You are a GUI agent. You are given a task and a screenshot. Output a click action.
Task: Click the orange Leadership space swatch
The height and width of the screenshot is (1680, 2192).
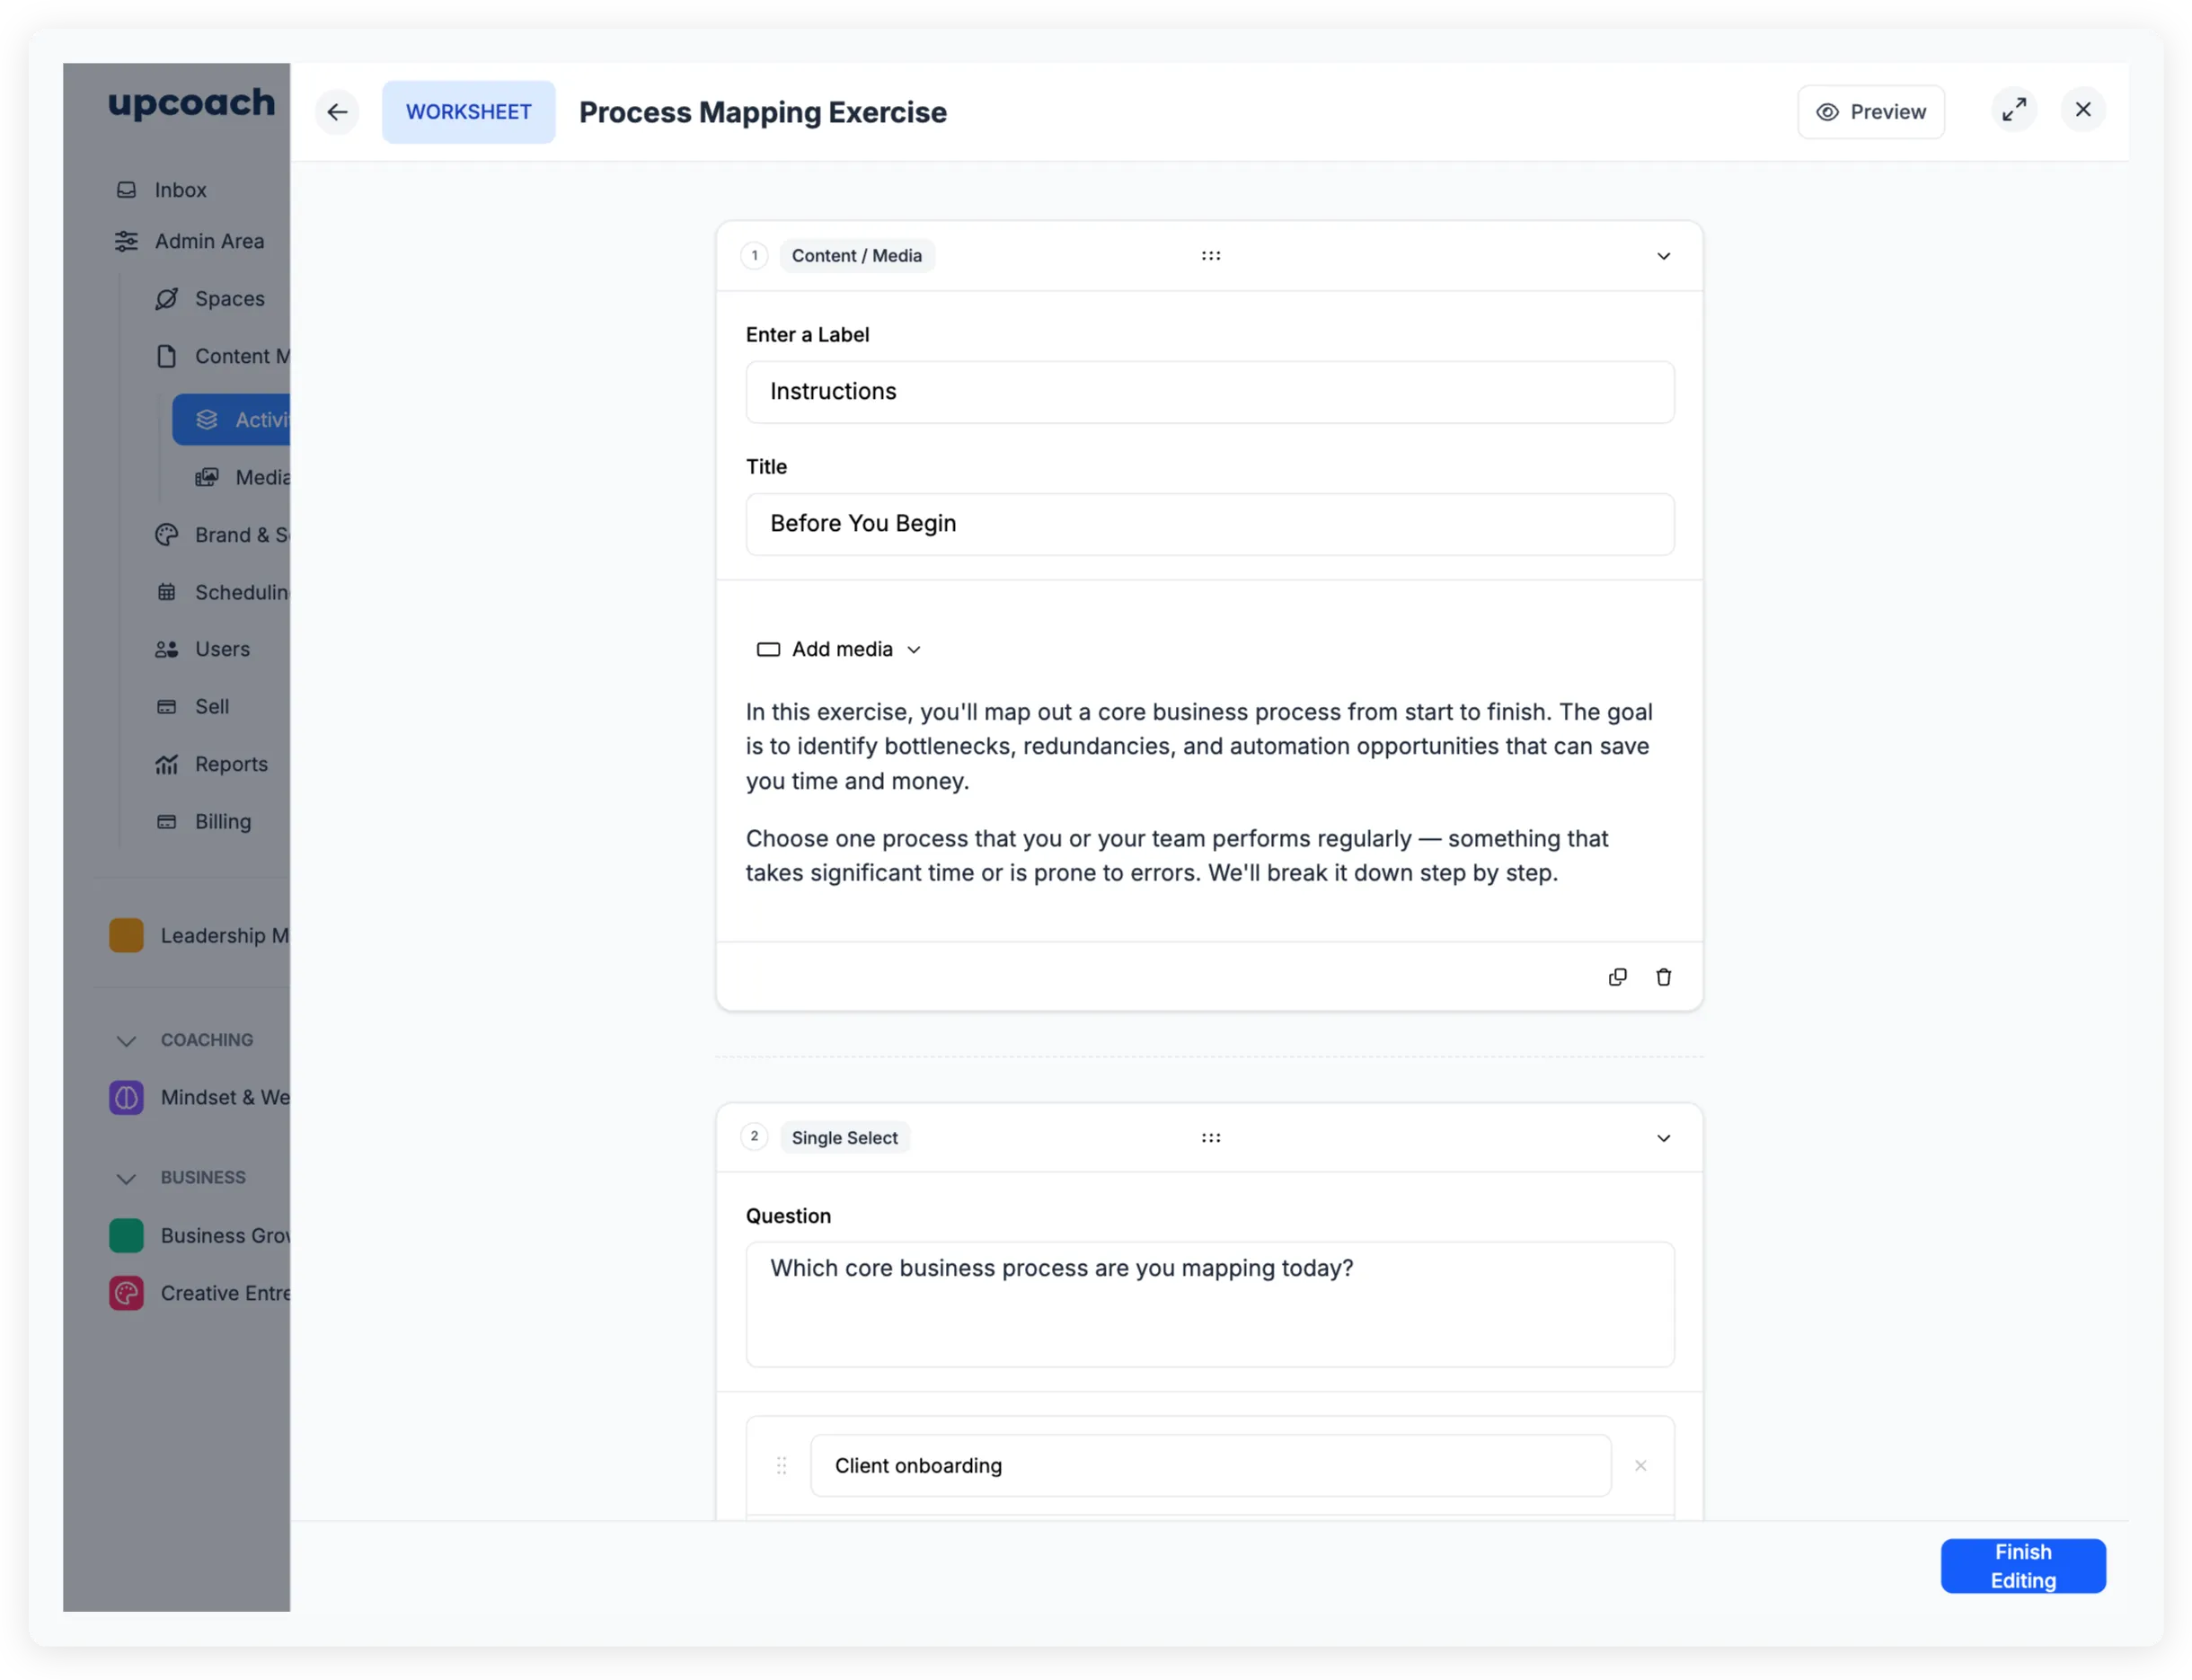click(126, 936)
